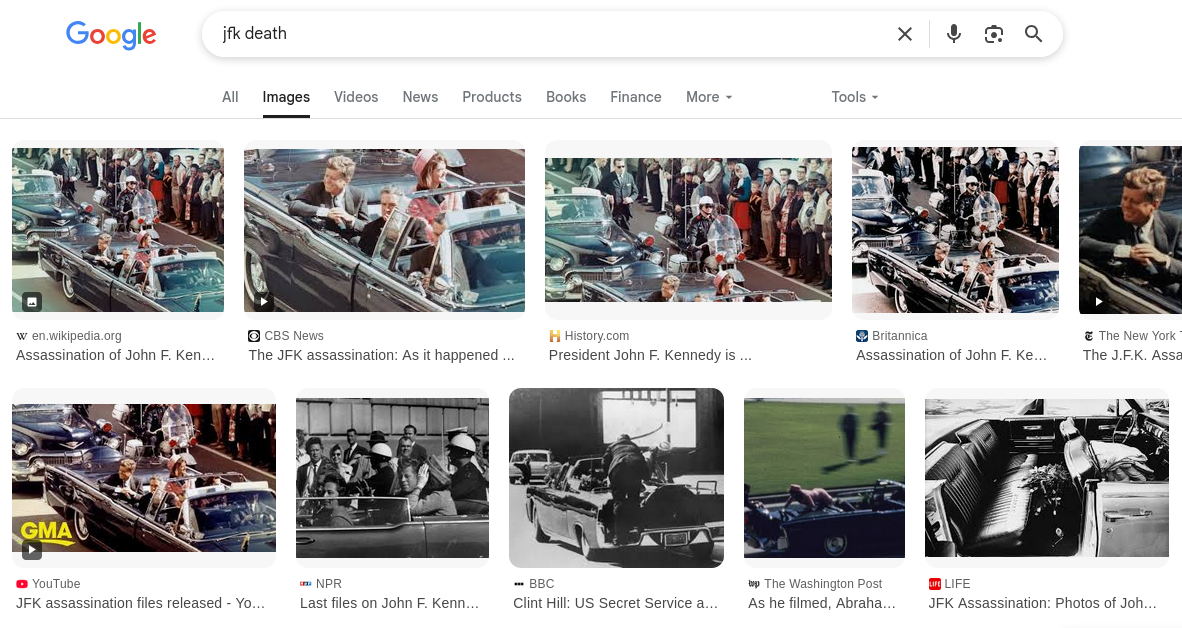Click the CBS News source label
The height and width of the screenshot is (628, 1182).
click(294, 336)
